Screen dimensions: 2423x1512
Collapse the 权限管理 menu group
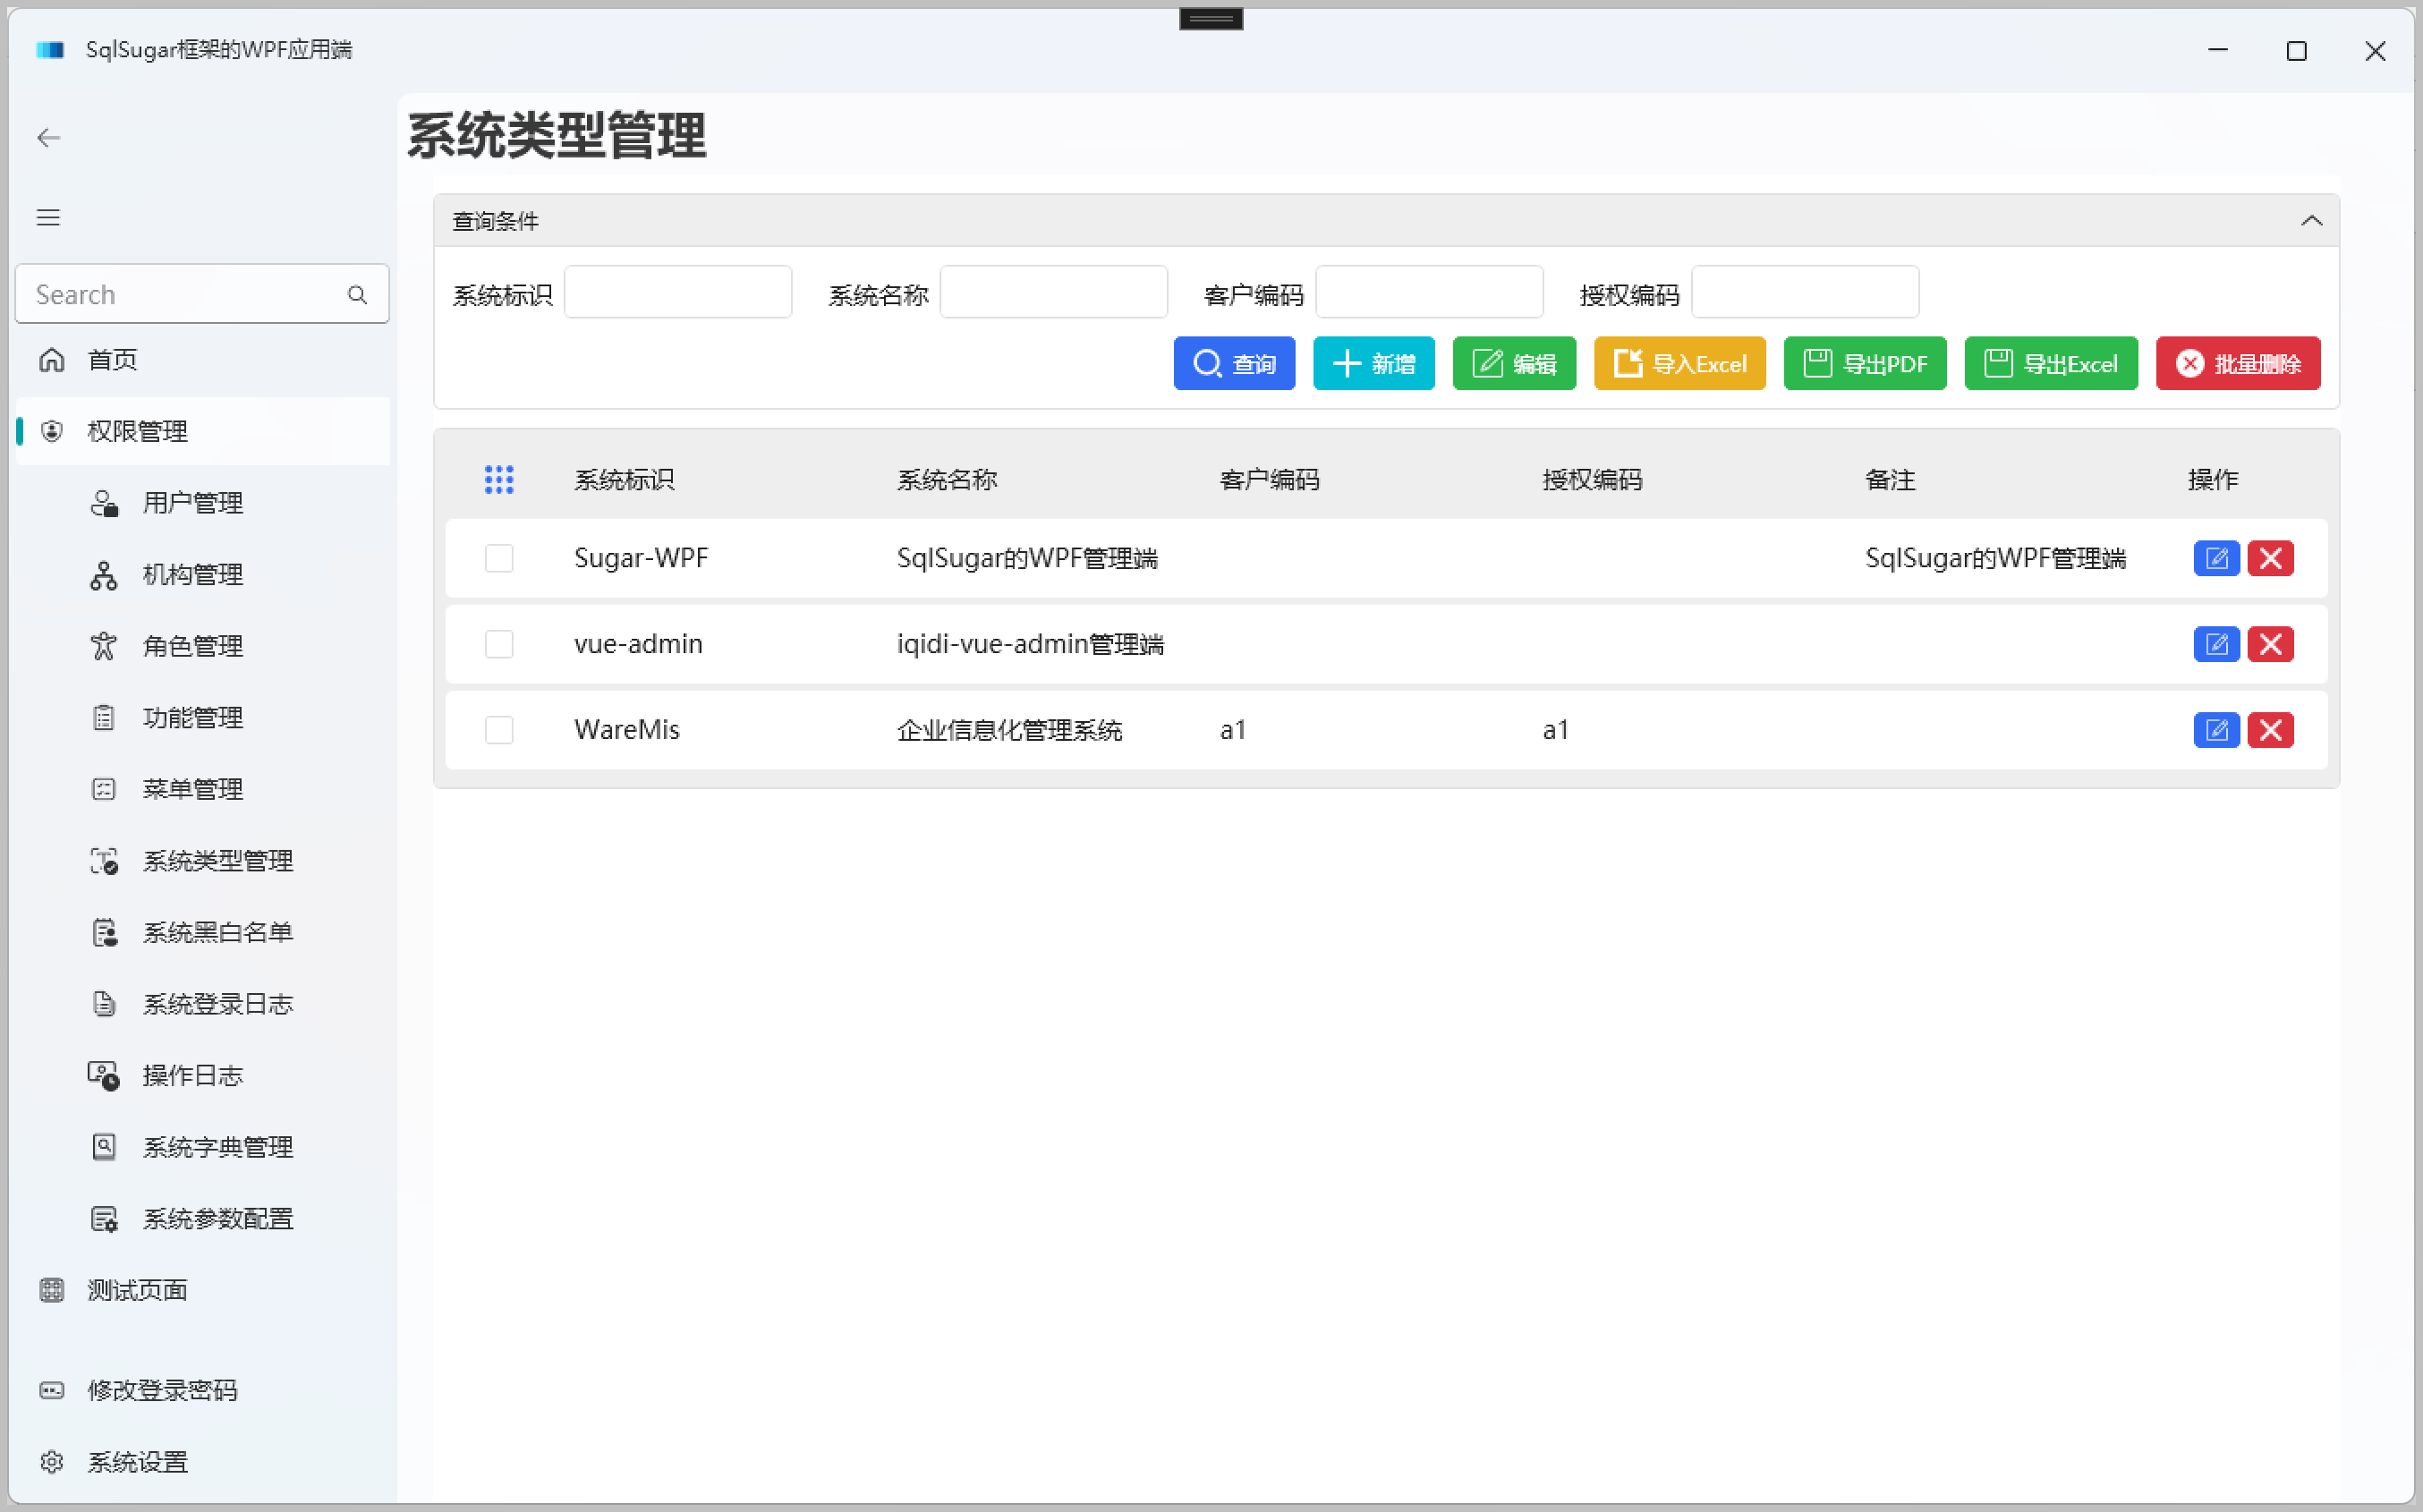(x=138, y=431)
